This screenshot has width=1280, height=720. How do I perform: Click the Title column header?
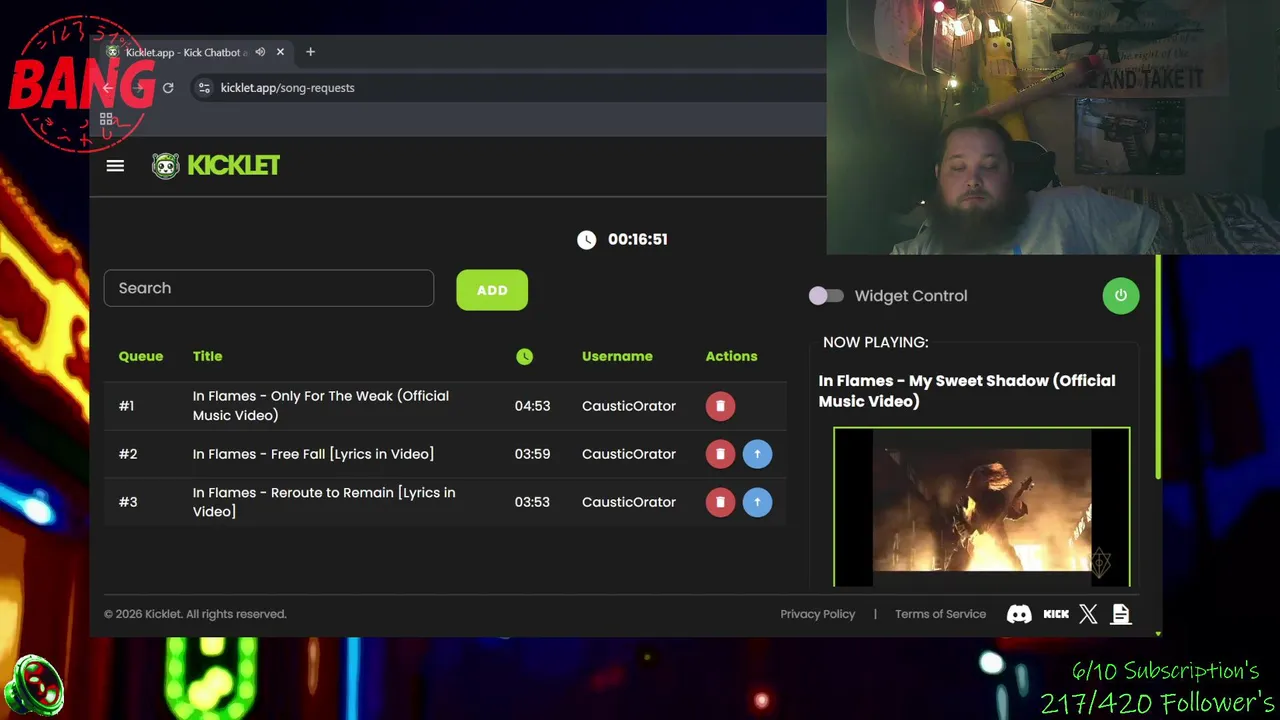[x=207, y=356]
